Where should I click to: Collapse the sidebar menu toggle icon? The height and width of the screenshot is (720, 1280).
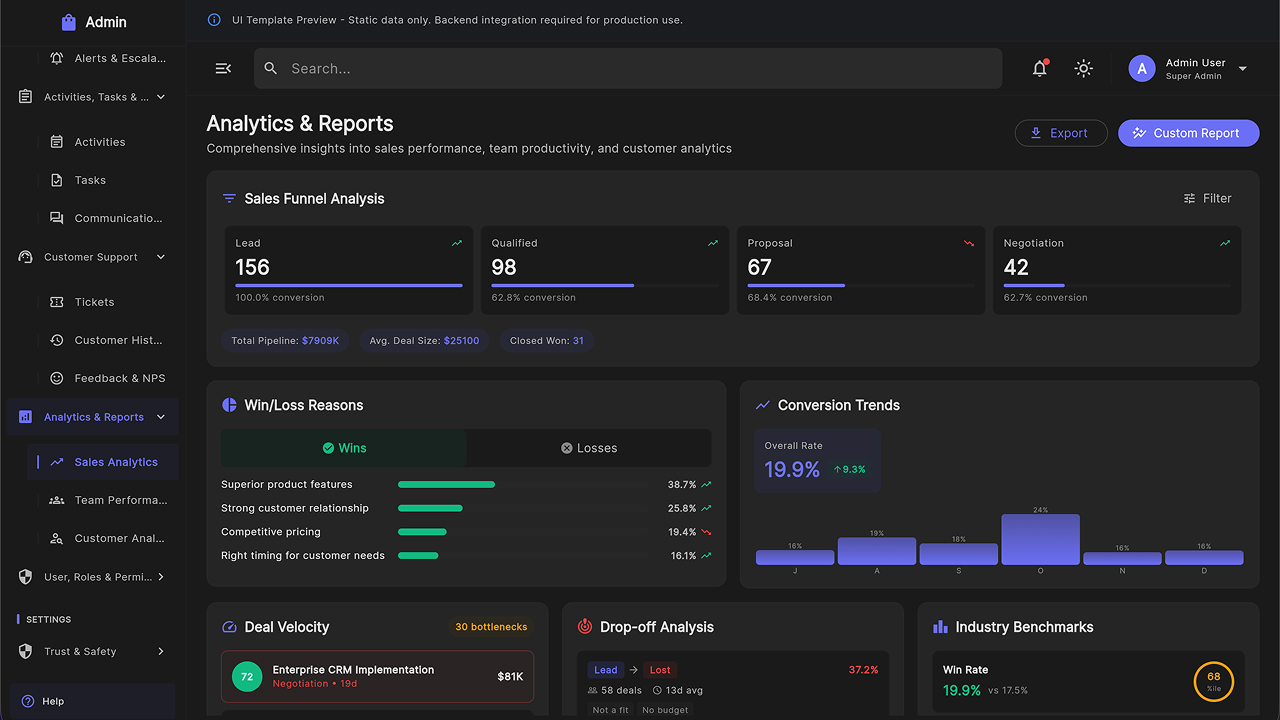pos(223,68)
